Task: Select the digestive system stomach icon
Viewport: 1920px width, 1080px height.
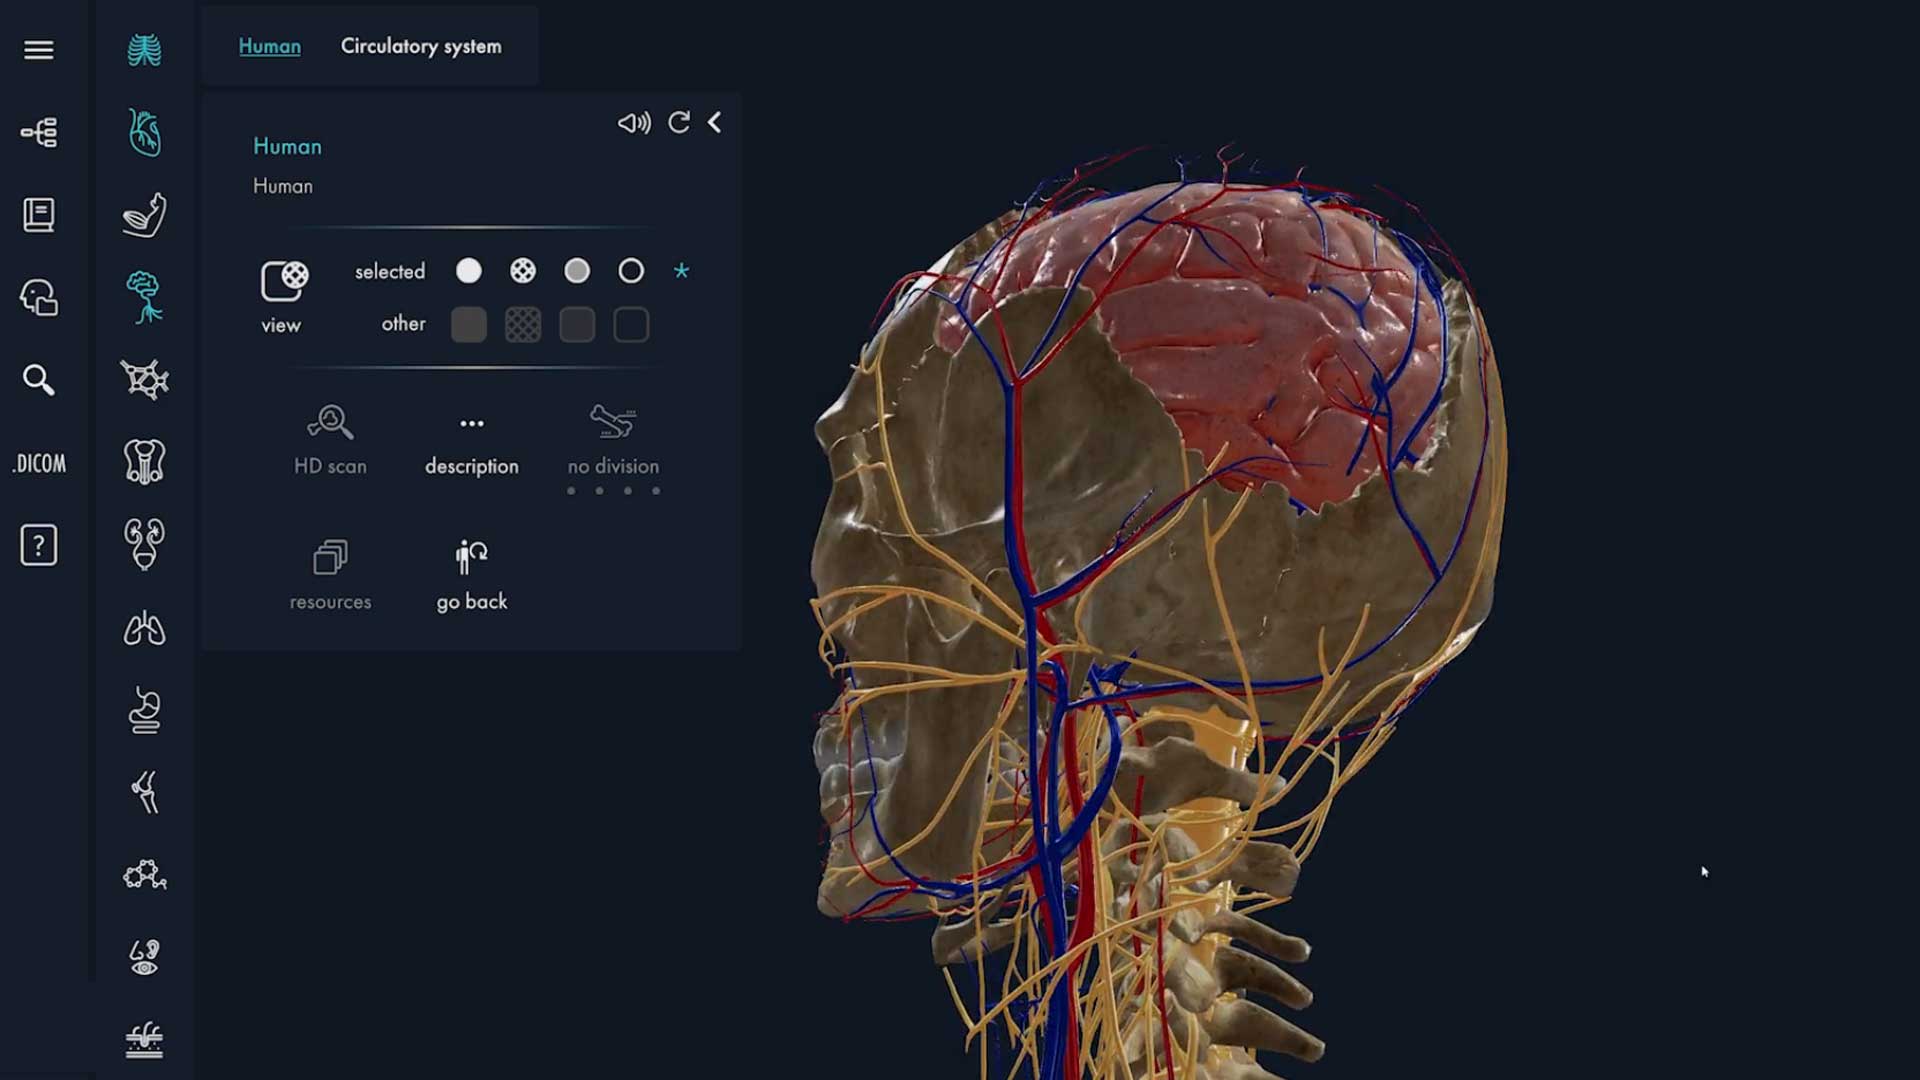Action: point(145,711)
